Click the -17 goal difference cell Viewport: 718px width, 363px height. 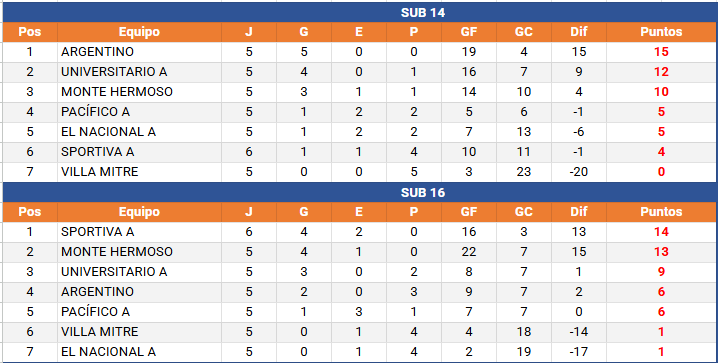[579, 352]
